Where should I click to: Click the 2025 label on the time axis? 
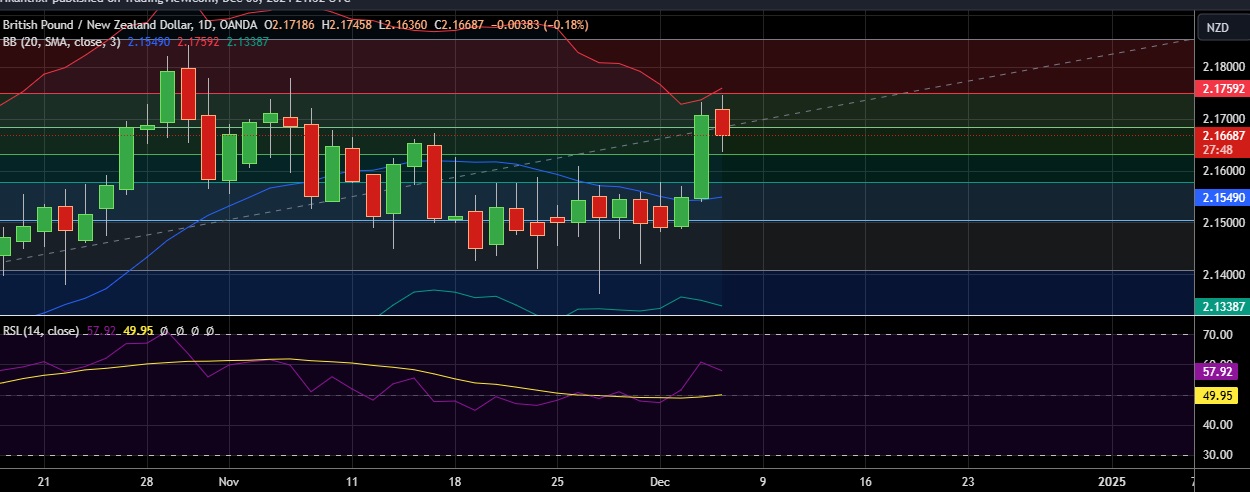click(1112, 481)
